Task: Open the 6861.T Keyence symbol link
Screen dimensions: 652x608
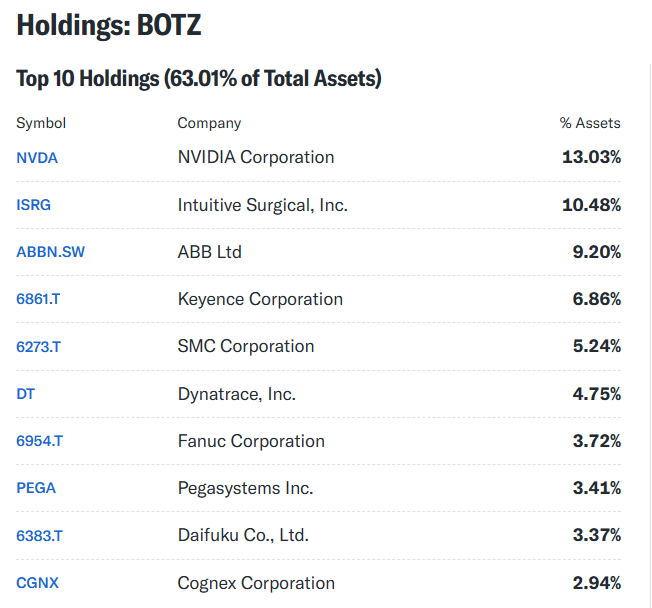Action: tap(38, 299)
